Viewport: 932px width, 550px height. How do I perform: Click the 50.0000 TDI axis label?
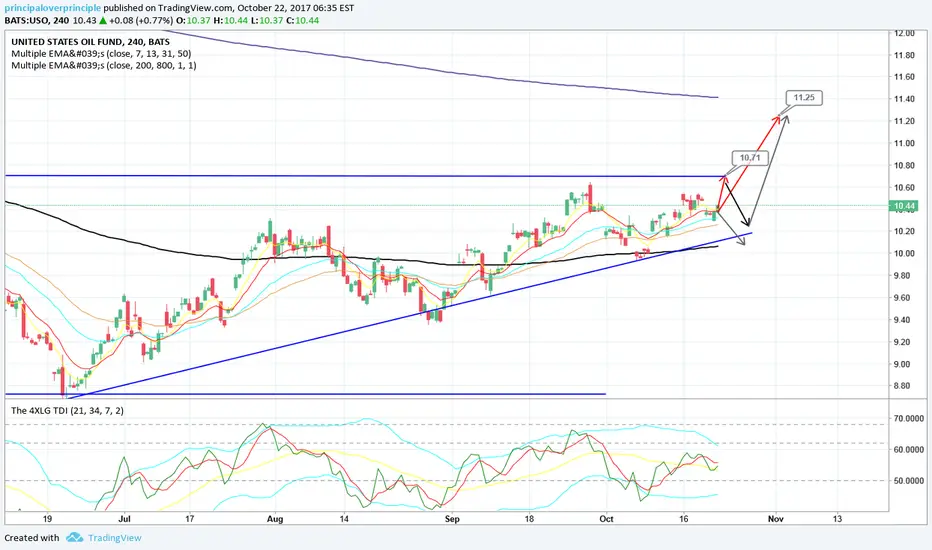tap(909, 480)
